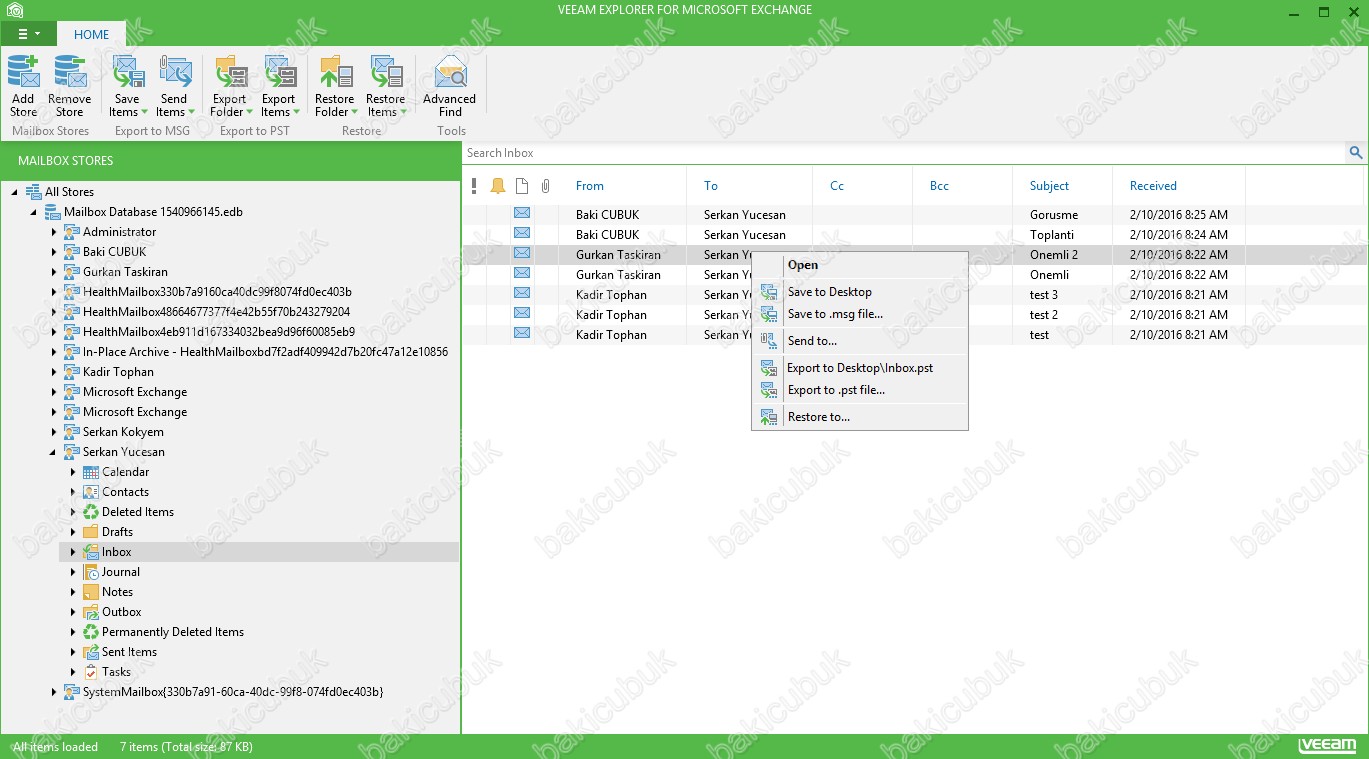Click the search magnifier icon
This screenshot has height=759, width=1369.
(1356, 153)
